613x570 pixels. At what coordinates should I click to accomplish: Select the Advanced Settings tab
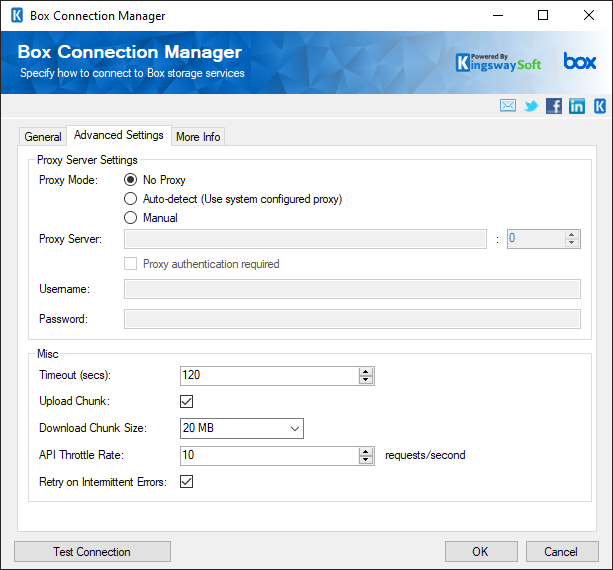pyautogui.click(x=119, y=135)
